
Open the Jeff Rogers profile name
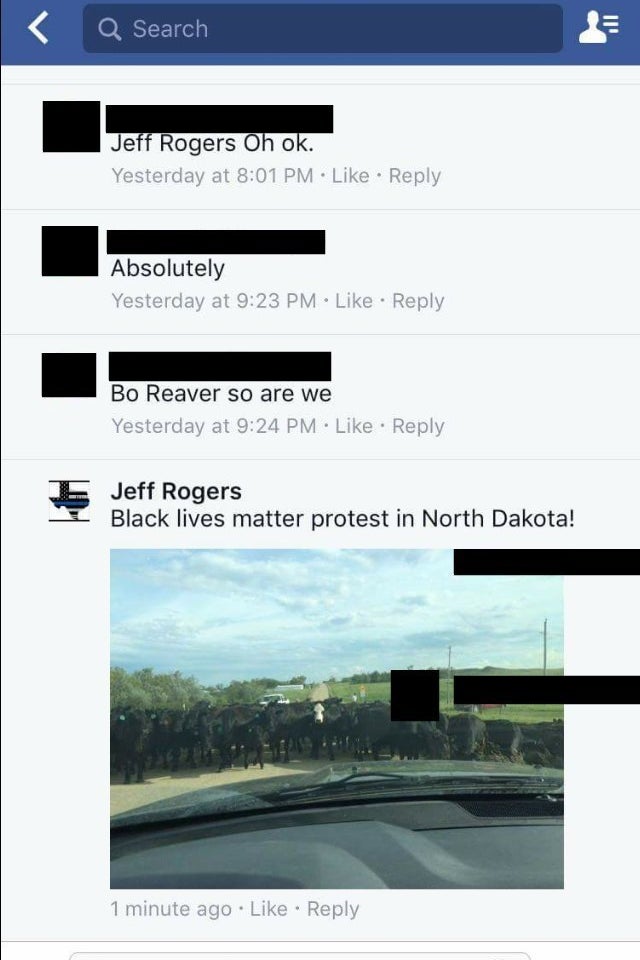pyautogui.click(x=176, y=491)
